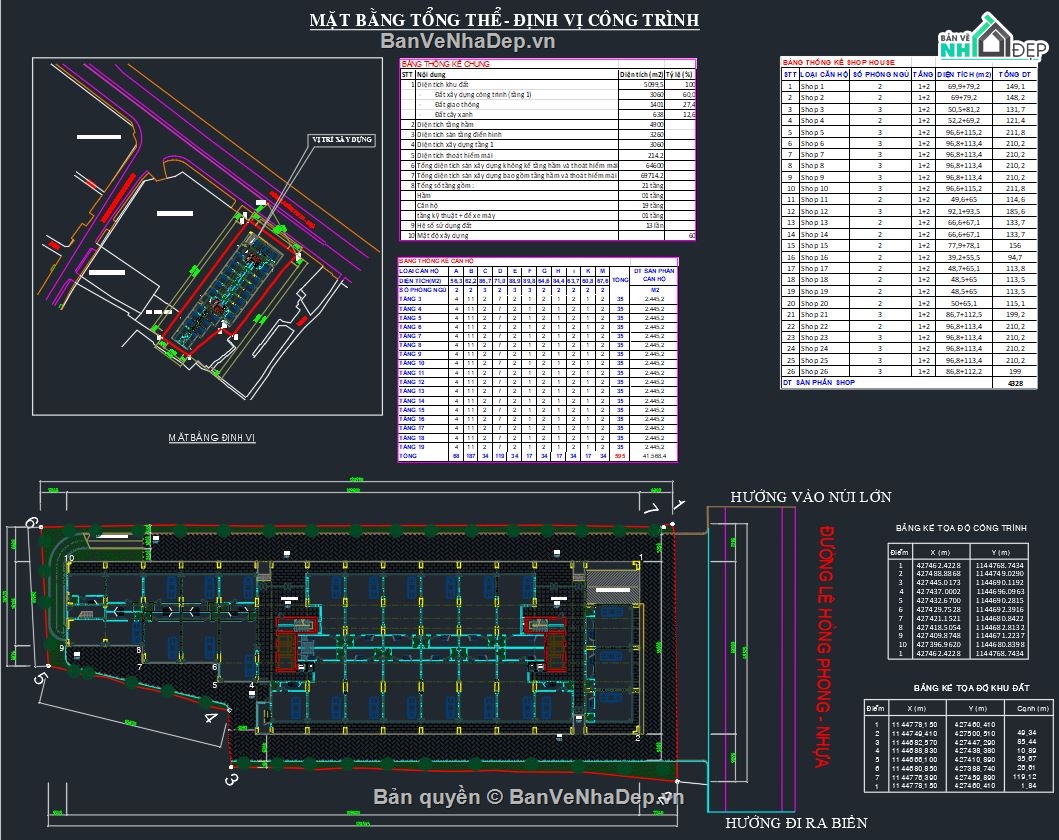Click the 'VỊ TRÍ XÂY DỰNG' callout label
The width and height of the screenshot is (1059, 840).
(x=339, y=138)
